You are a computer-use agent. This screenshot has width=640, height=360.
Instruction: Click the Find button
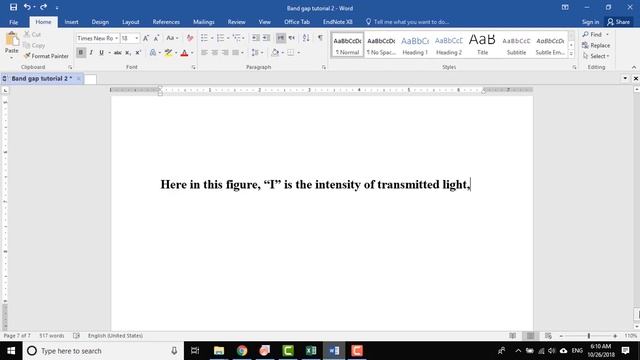pos(592,35)
